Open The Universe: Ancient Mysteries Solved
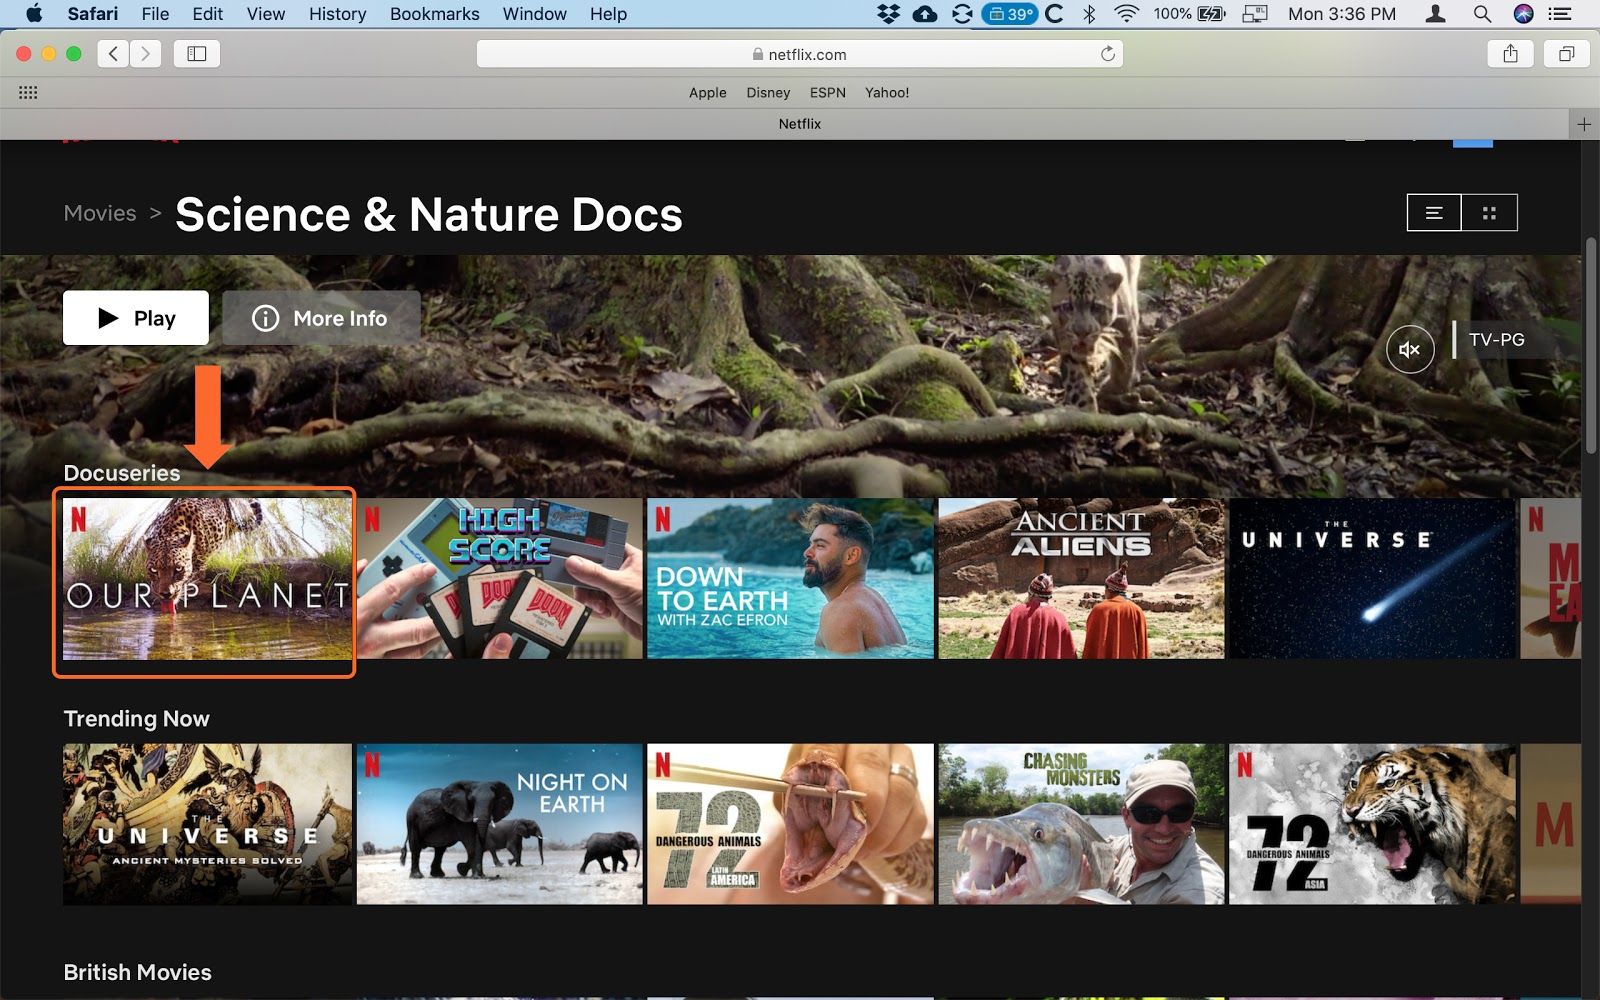Screen dimensions: 1600x1000 click(x=207, y=824)
